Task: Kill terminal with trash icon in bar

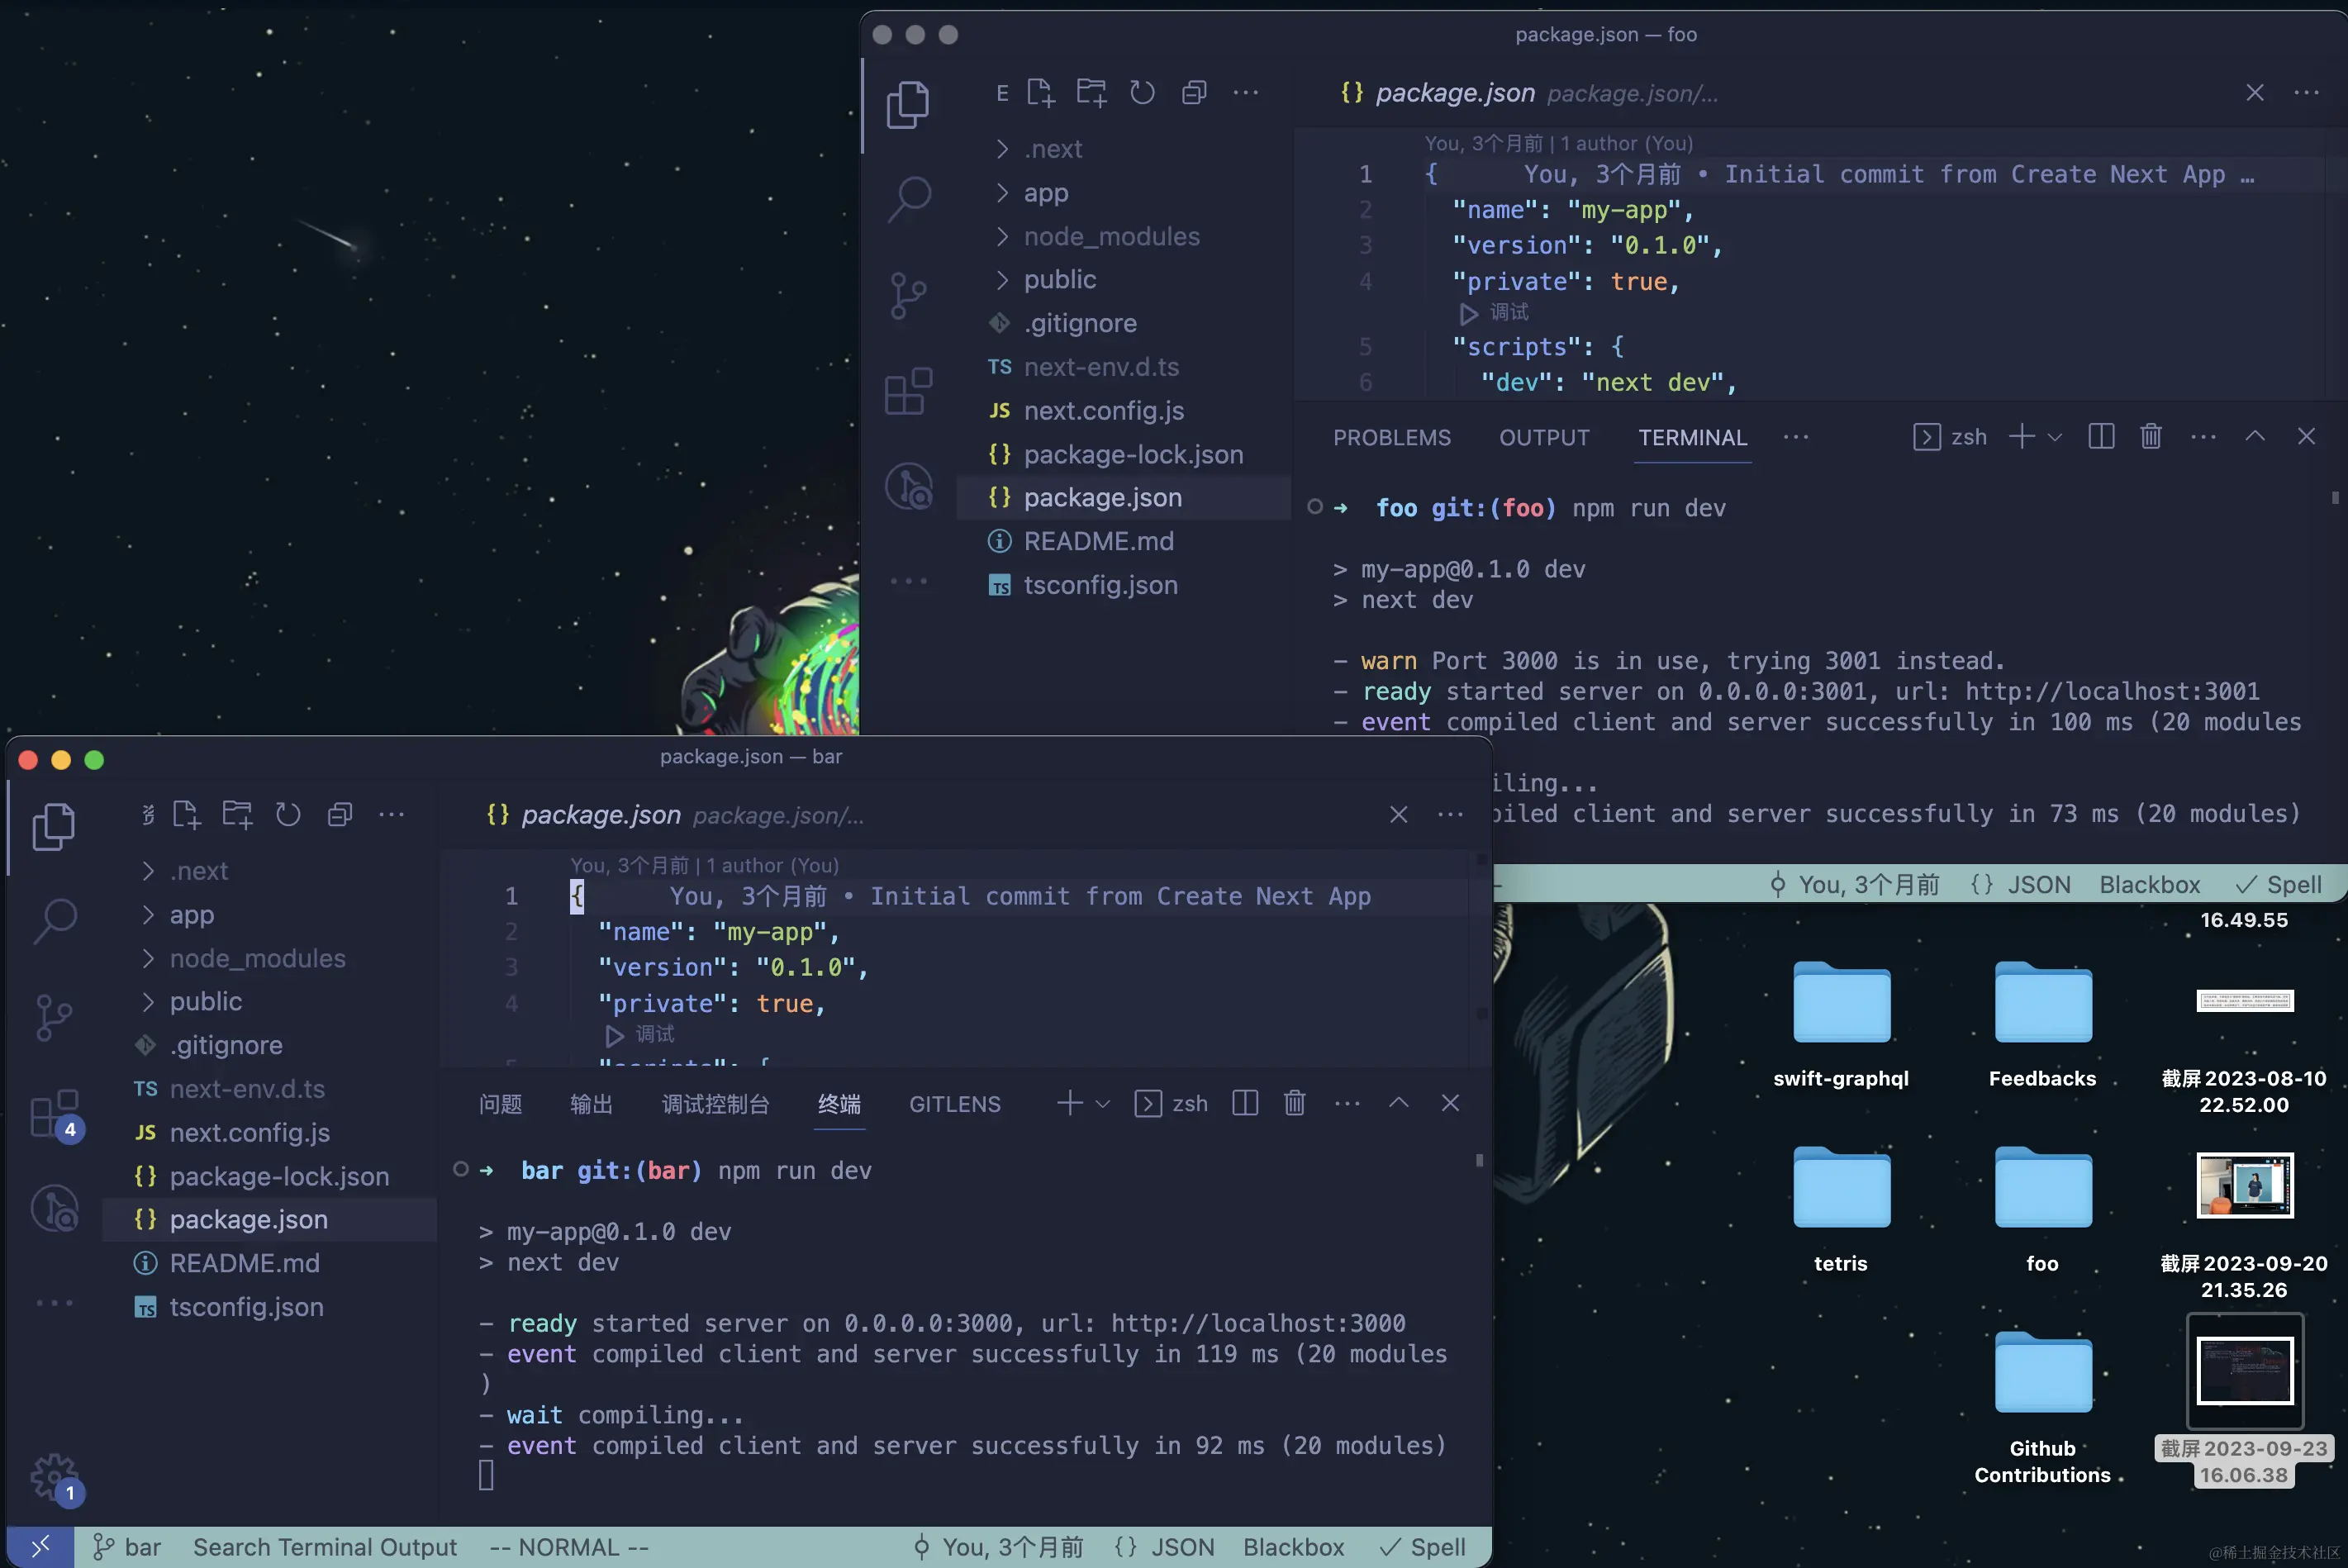Action: (x=1294, y=1103)
